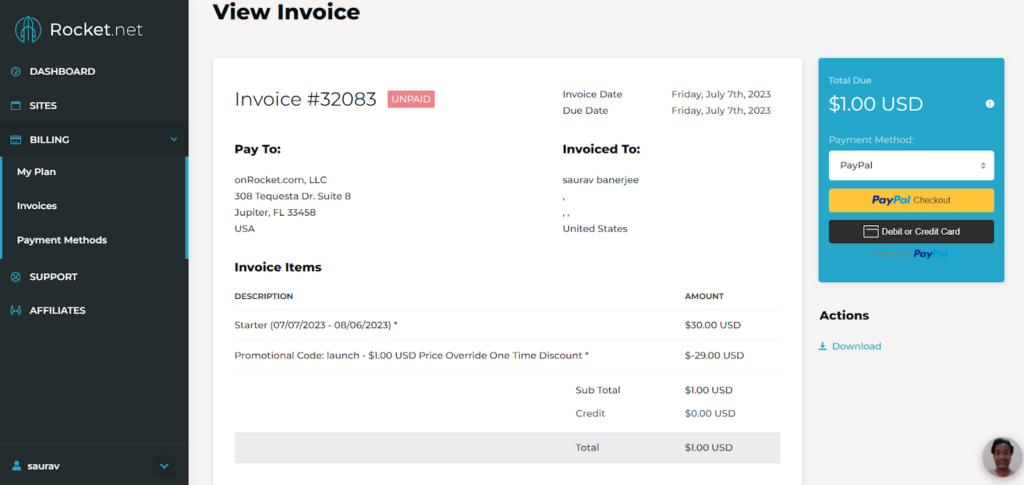Click the United States country text

click(x=595, y=229)
